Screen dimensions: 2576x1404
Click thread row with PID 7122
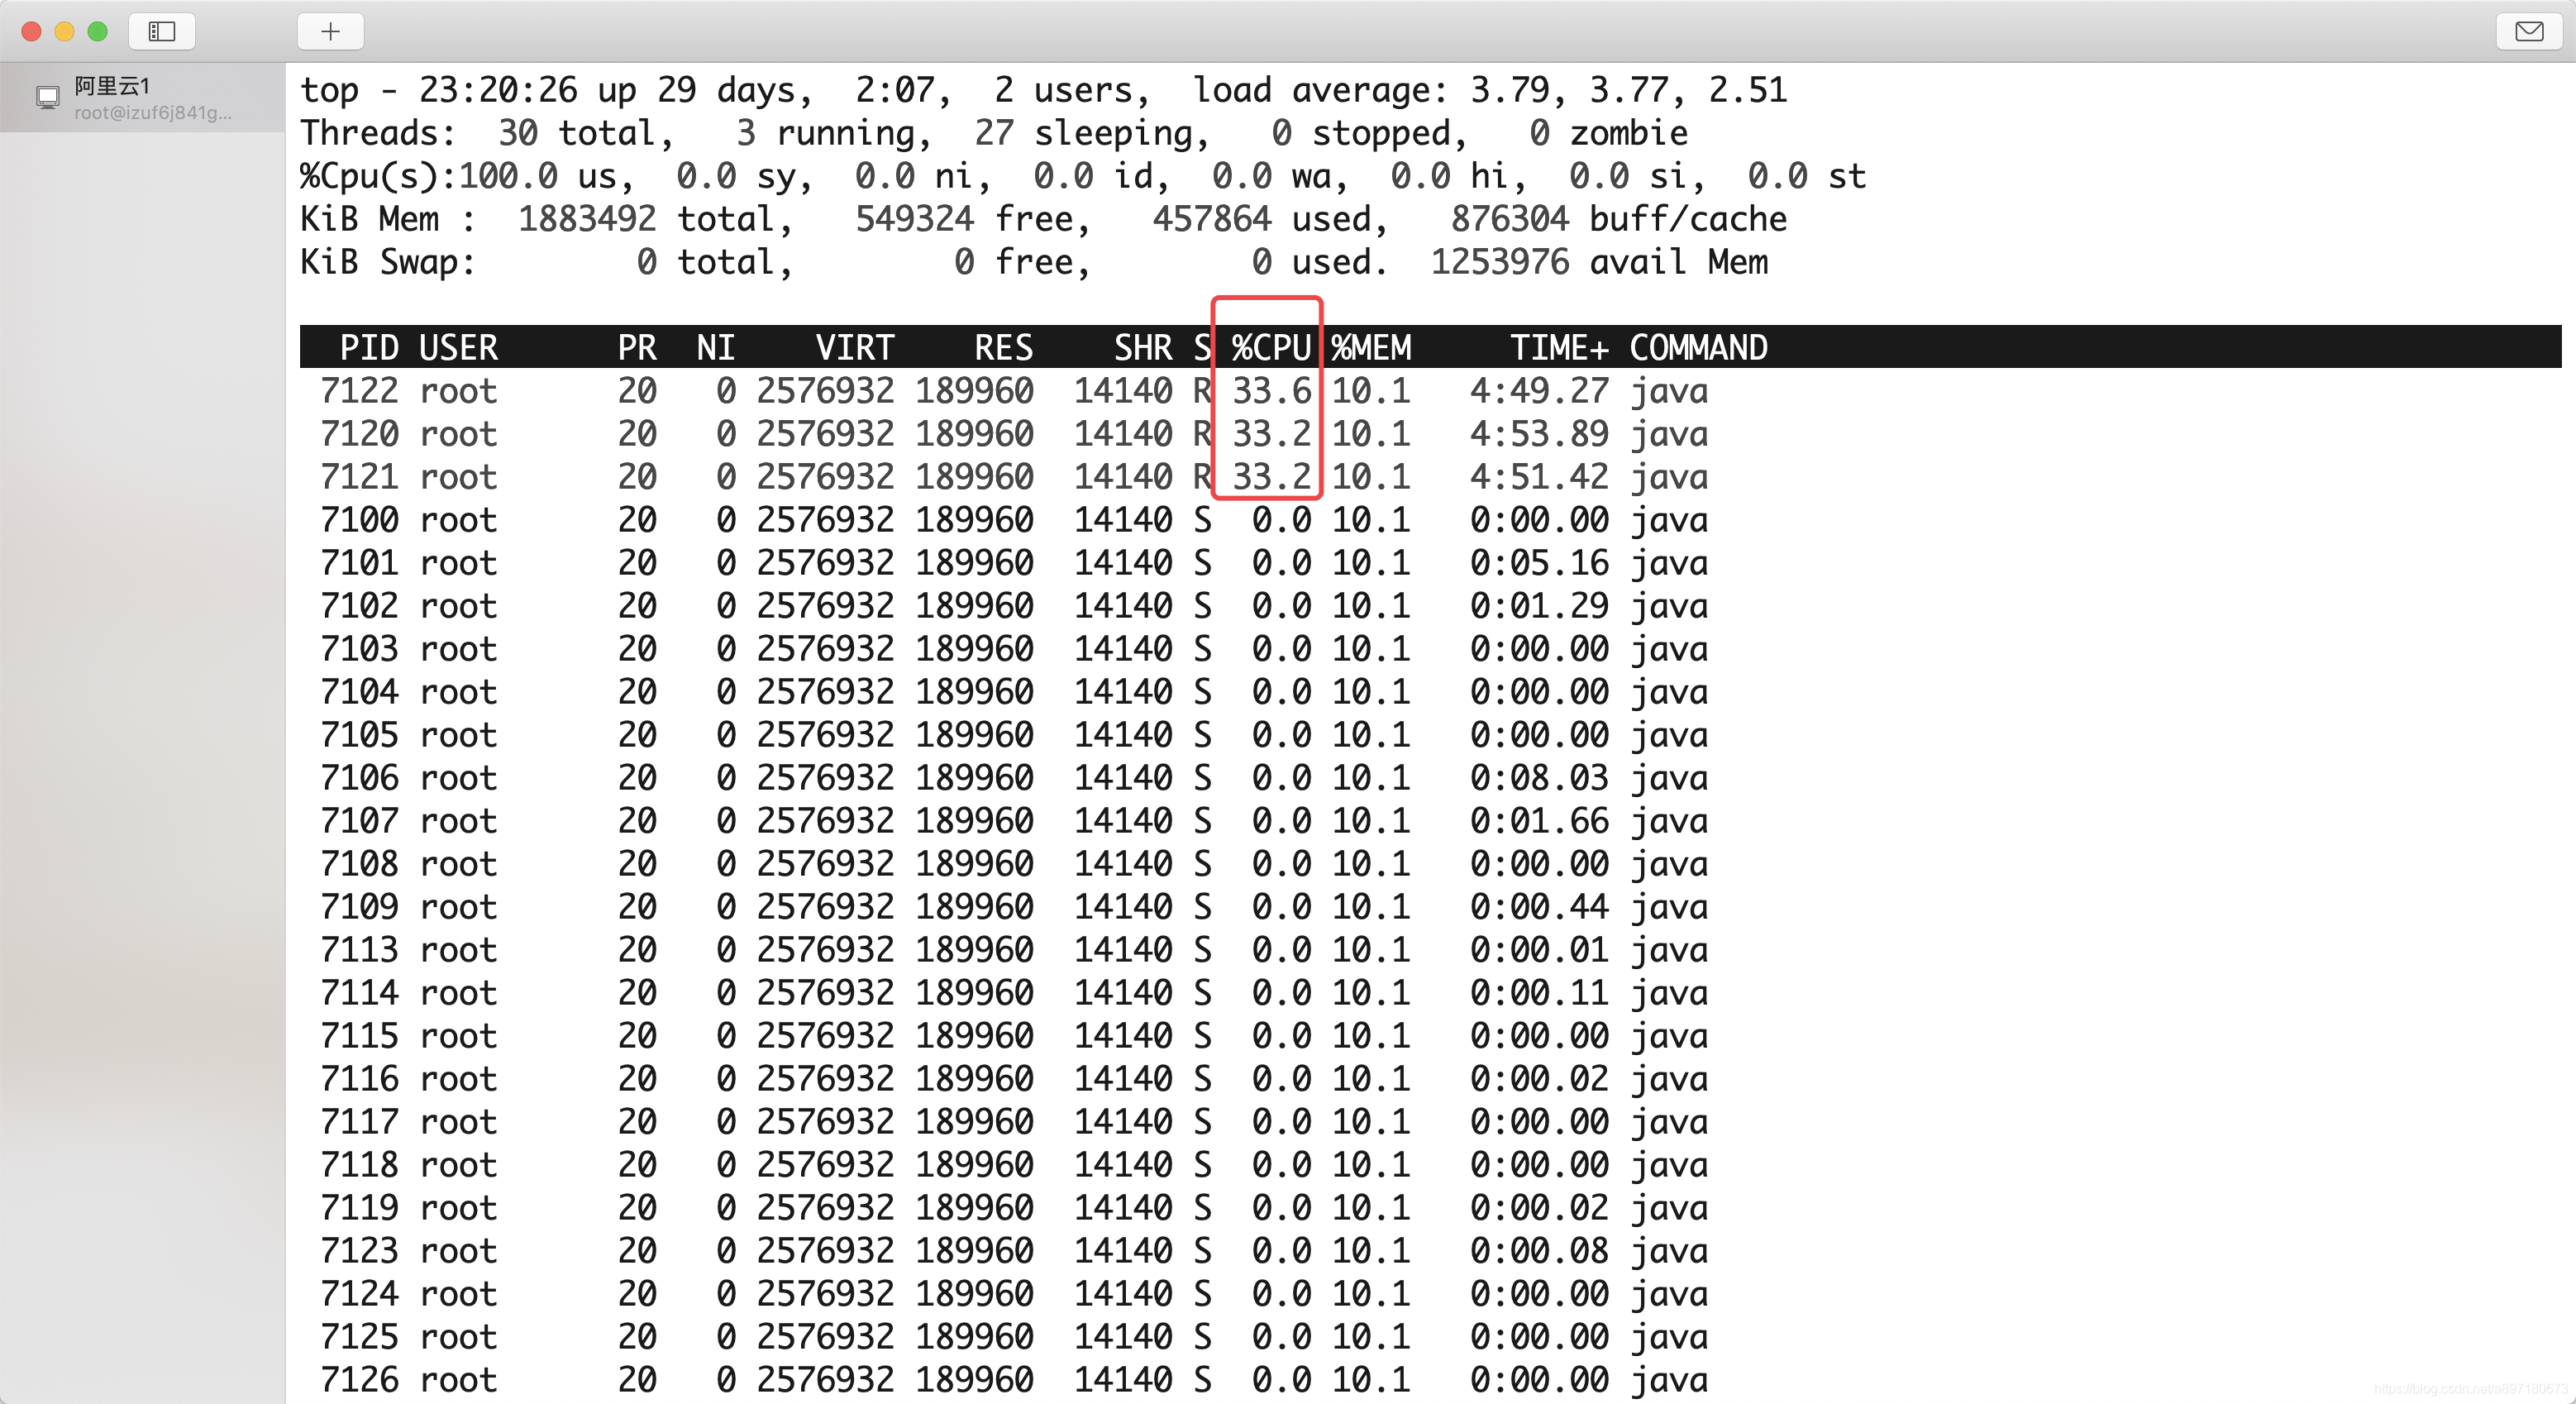click(359, 391)
